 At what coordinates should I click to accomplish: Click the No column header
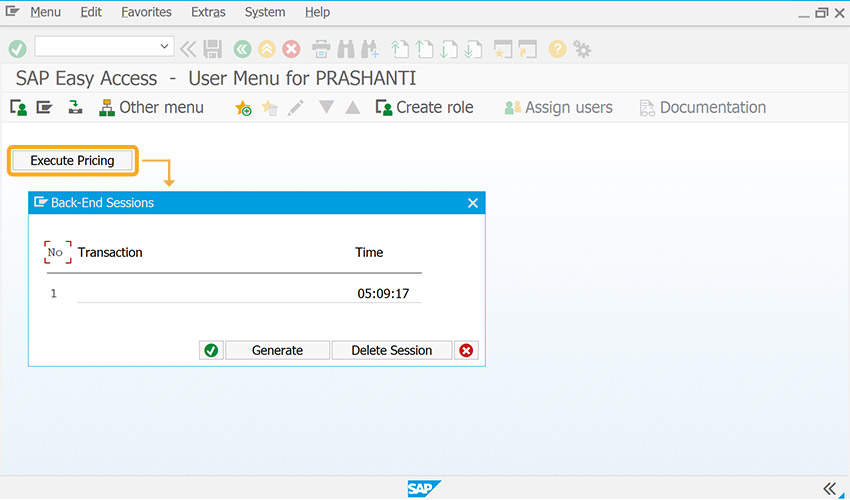57,252
